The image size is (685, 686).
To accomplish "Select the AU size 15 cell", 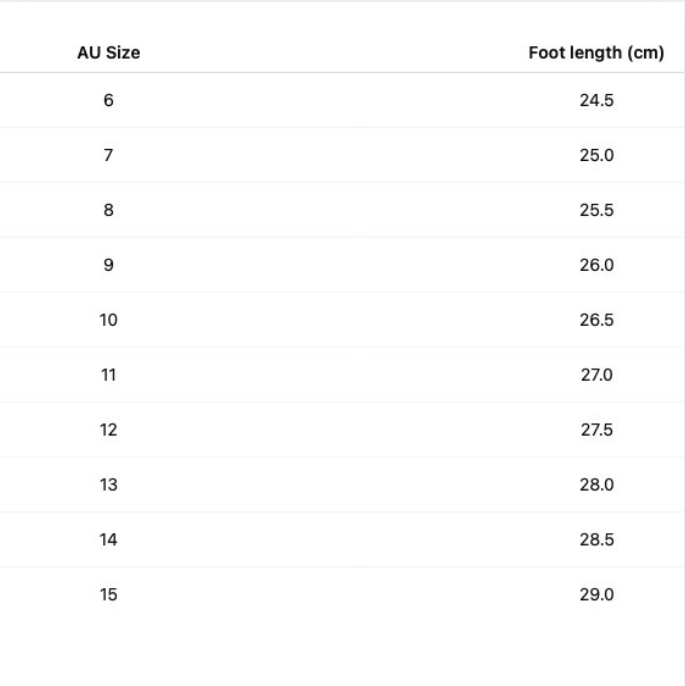I will click(108, 595).
